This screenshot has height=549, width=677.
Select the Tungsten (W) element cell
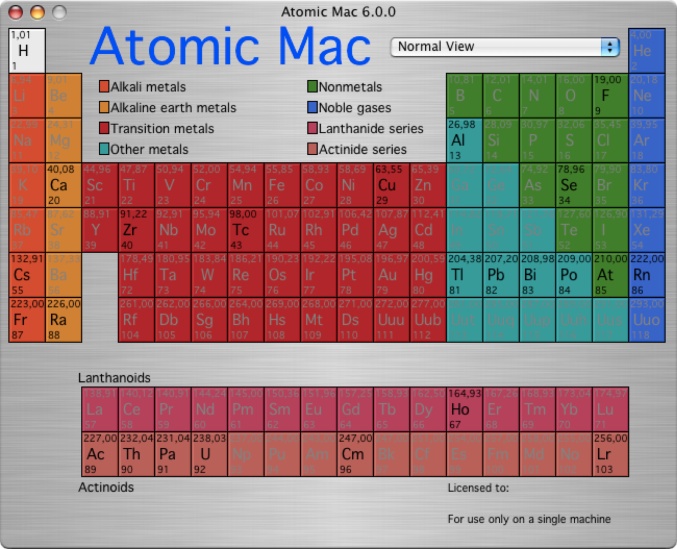(209, 275)
